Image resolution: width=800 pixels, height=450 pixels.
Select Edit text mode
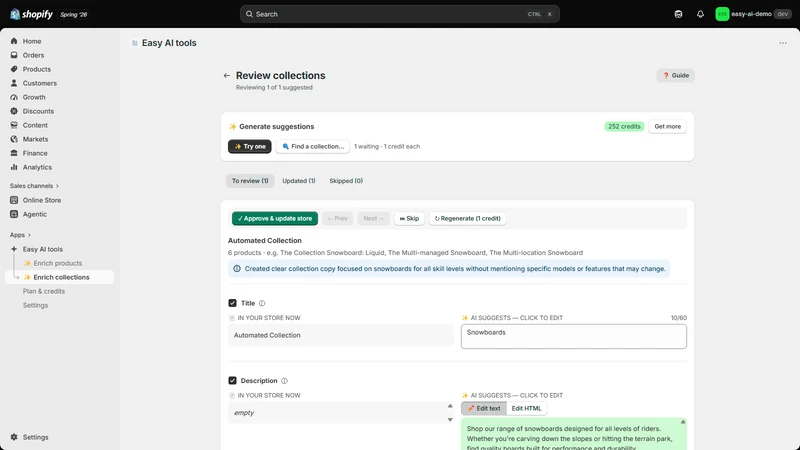tap(484, 408)
